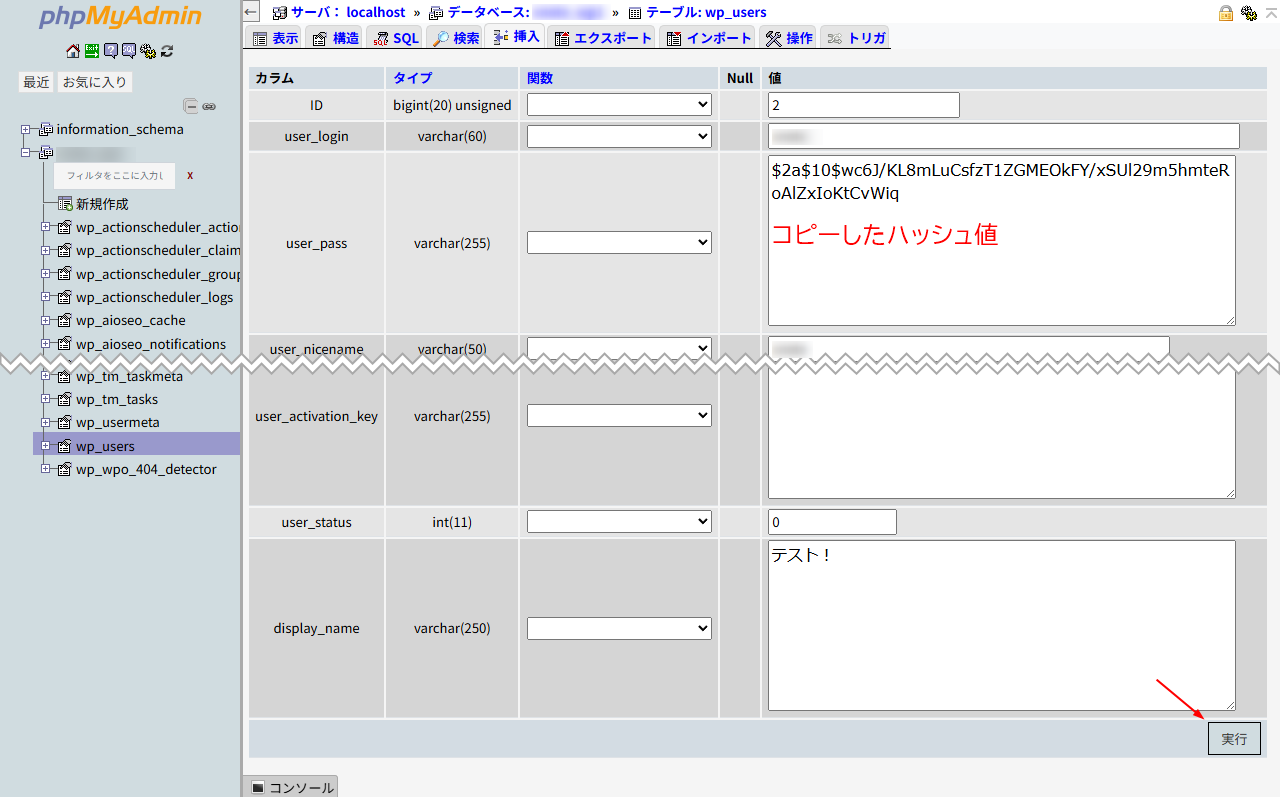
Task: Click the user_pass hash value textarea
Action: 1002,240
